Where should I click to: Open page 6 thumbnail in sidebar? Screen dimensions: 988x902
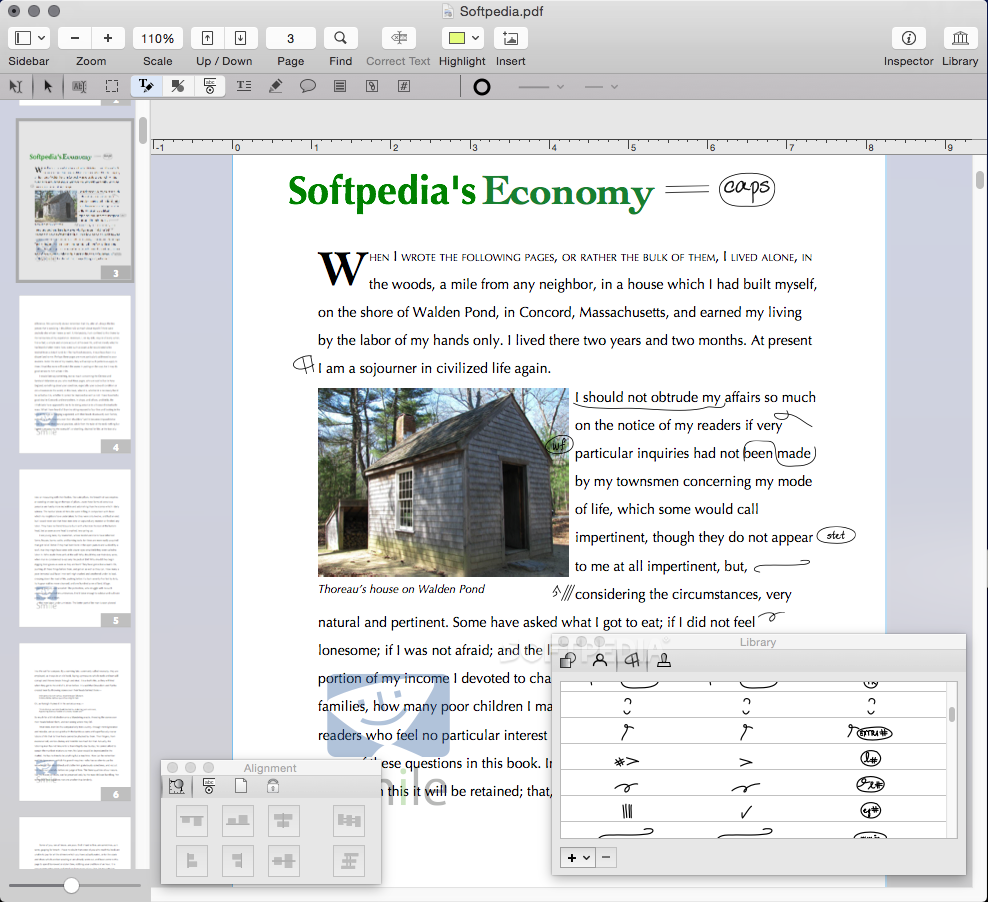75,722
